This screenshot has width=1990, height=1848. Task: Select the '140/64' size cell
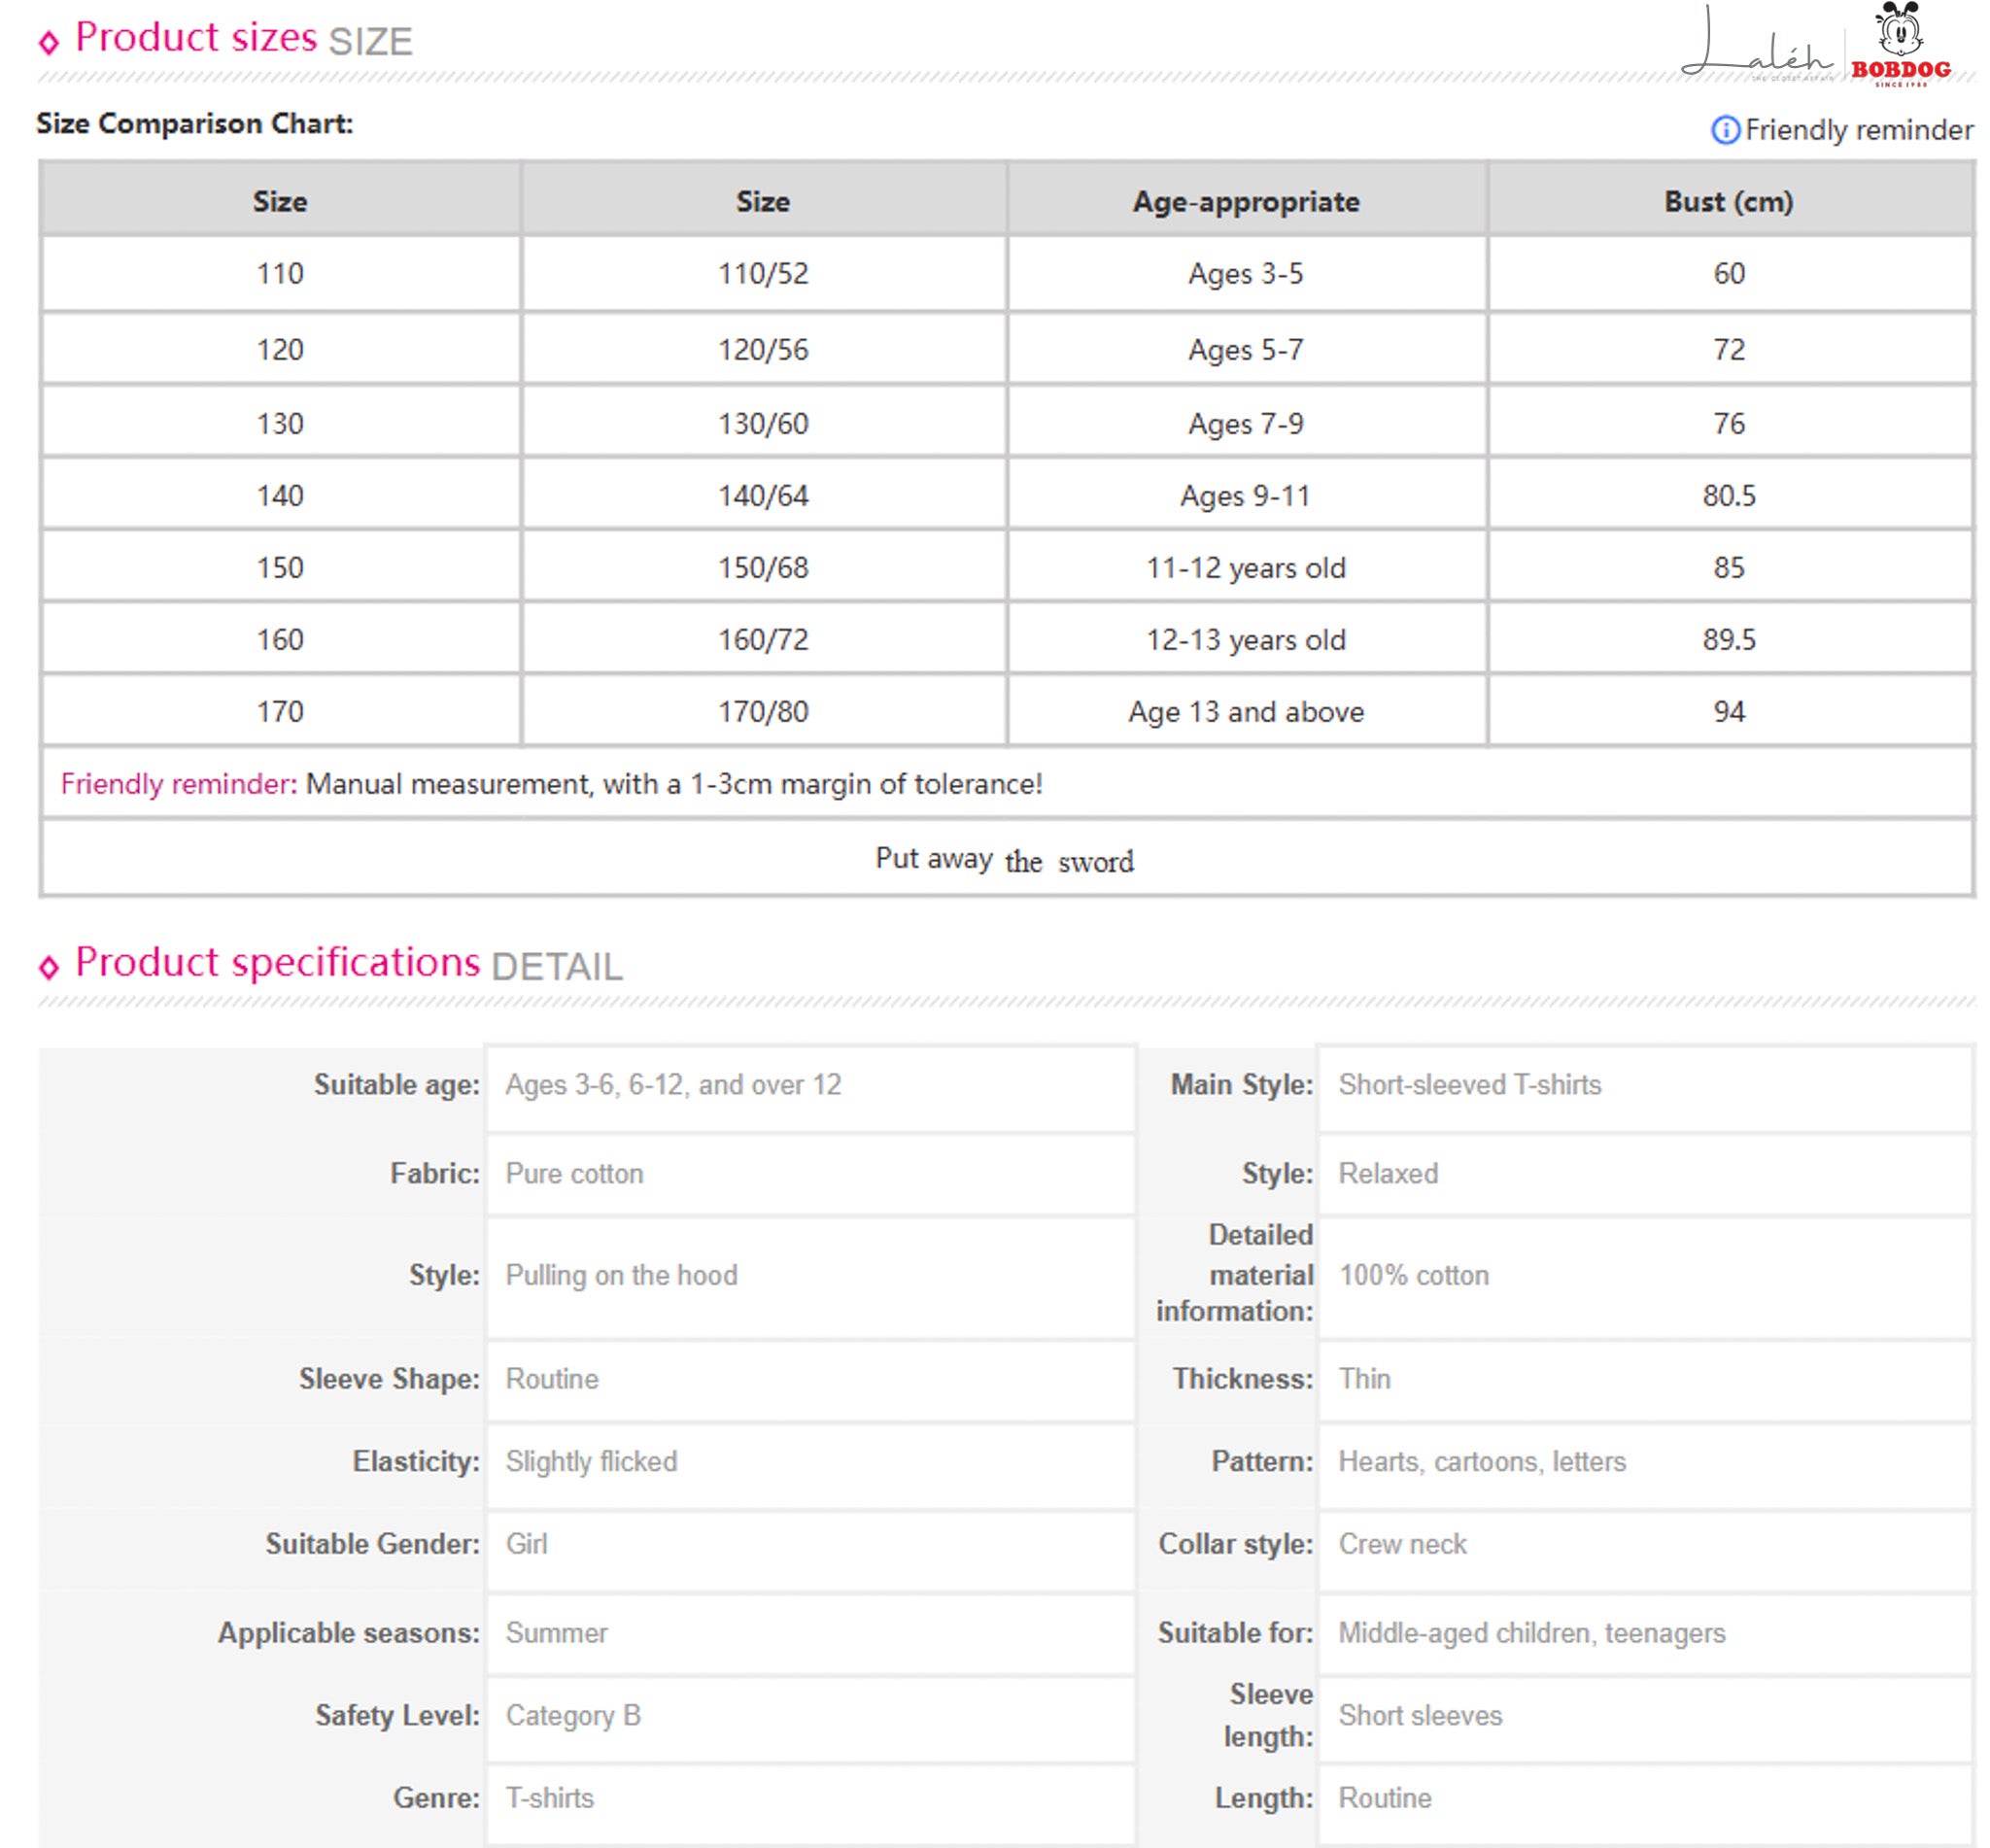(763, 495)
